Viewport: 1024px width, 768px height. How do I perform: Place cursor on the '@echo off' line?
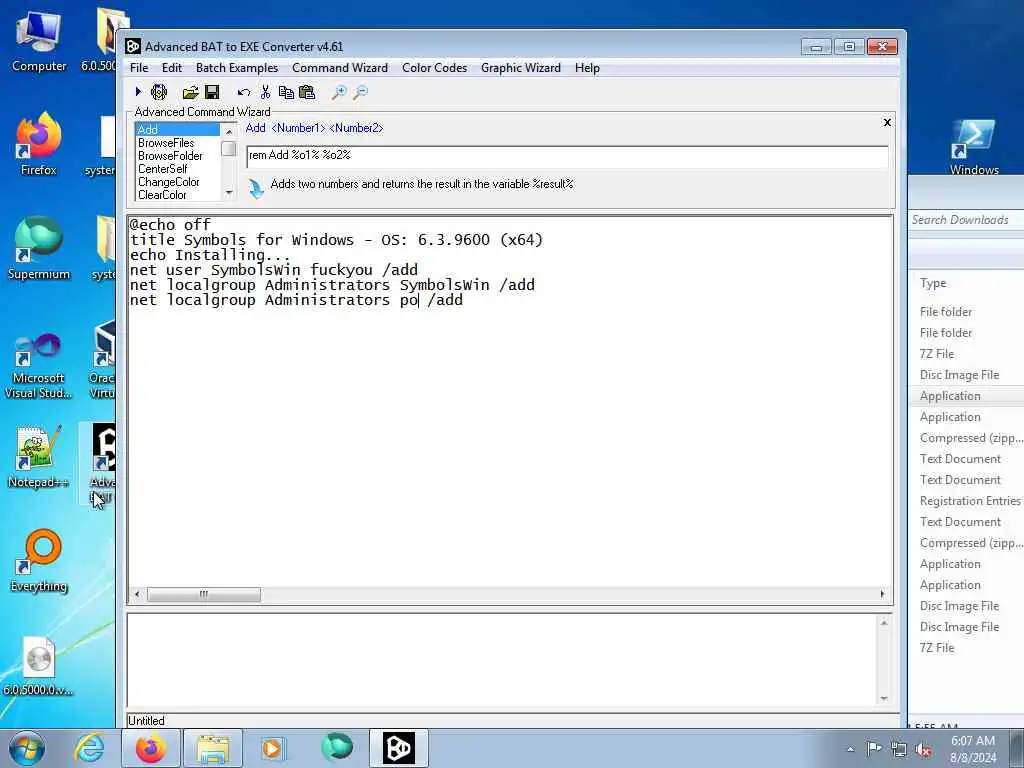coord(170,224)
